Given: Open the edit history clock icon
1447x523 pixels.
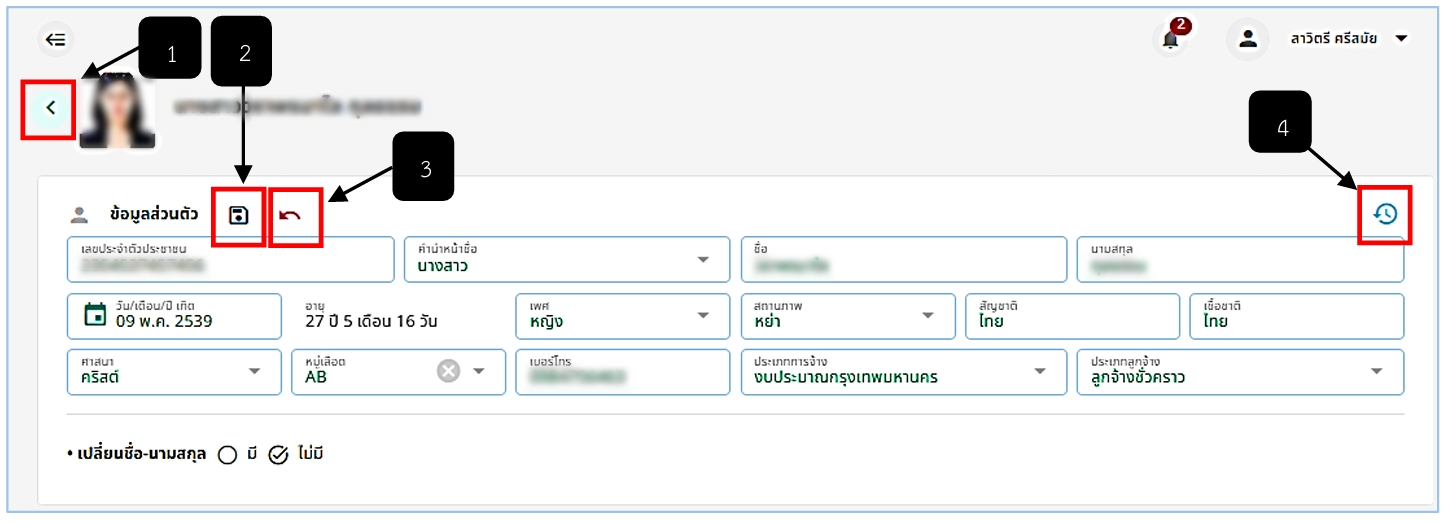Looking at the screenshot, I should (x=1385, y=214).
